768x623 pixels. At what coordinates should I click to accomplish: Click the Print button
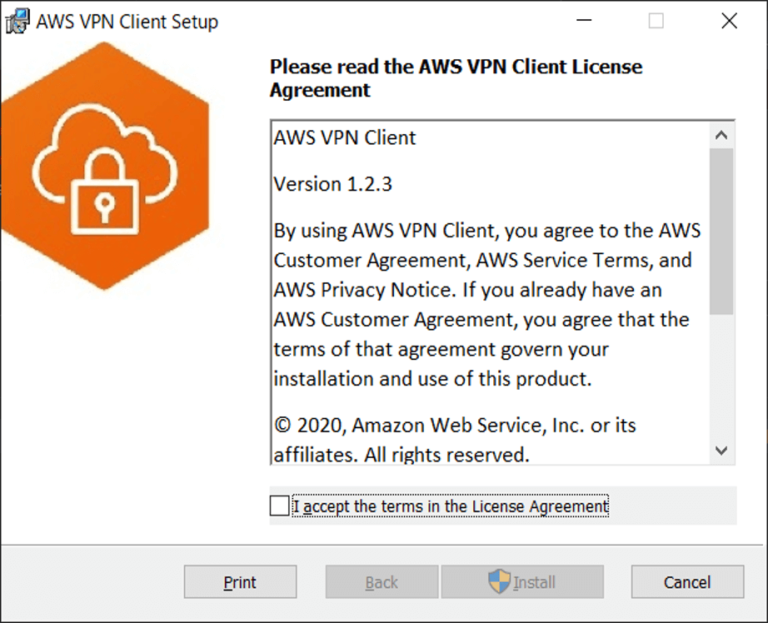coord(240,582)
